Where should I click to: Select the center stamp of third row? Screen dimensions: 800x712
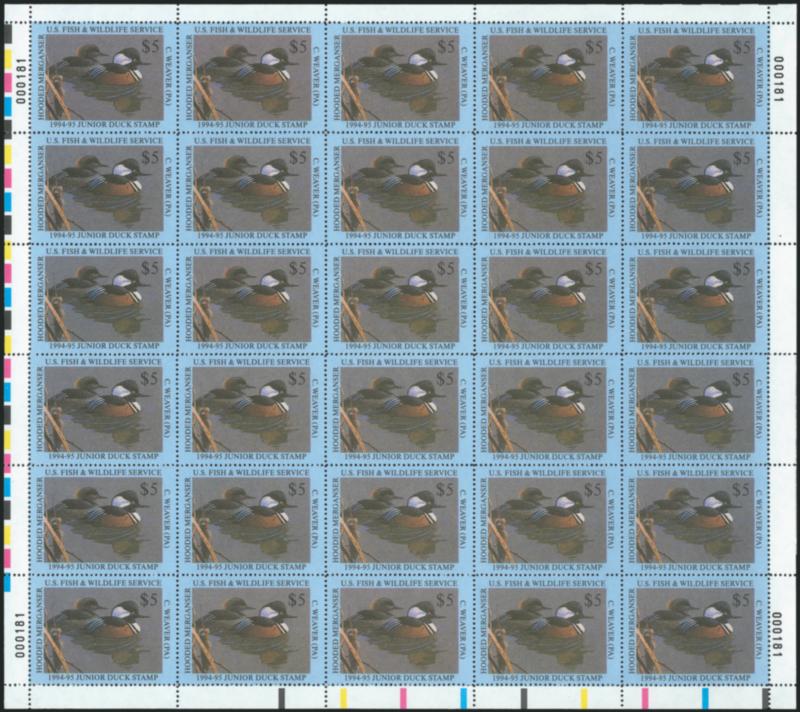pos(400,299)
